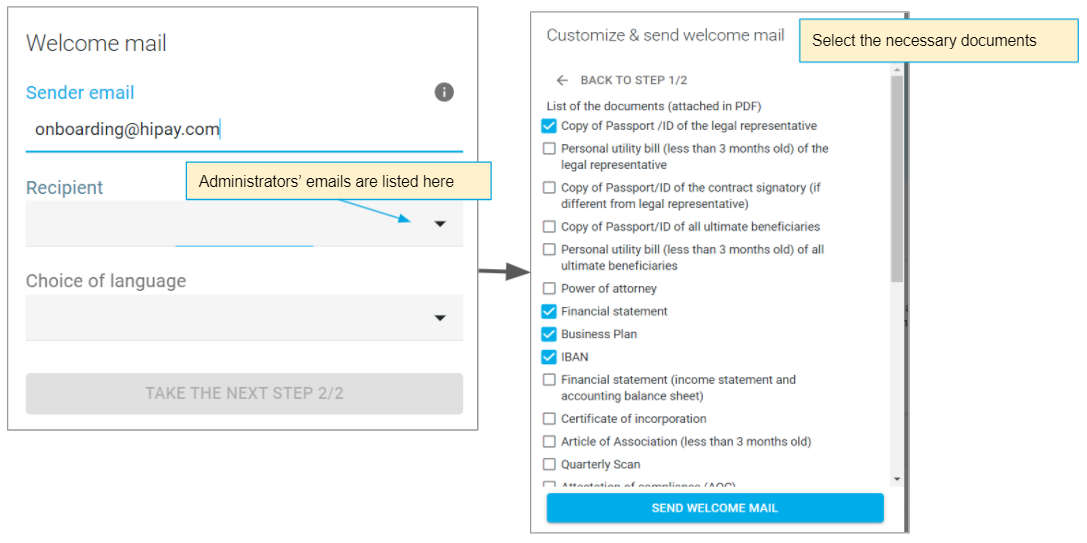
Task: Click the back arrow icon to step 1/2
Action: [562, 80]
